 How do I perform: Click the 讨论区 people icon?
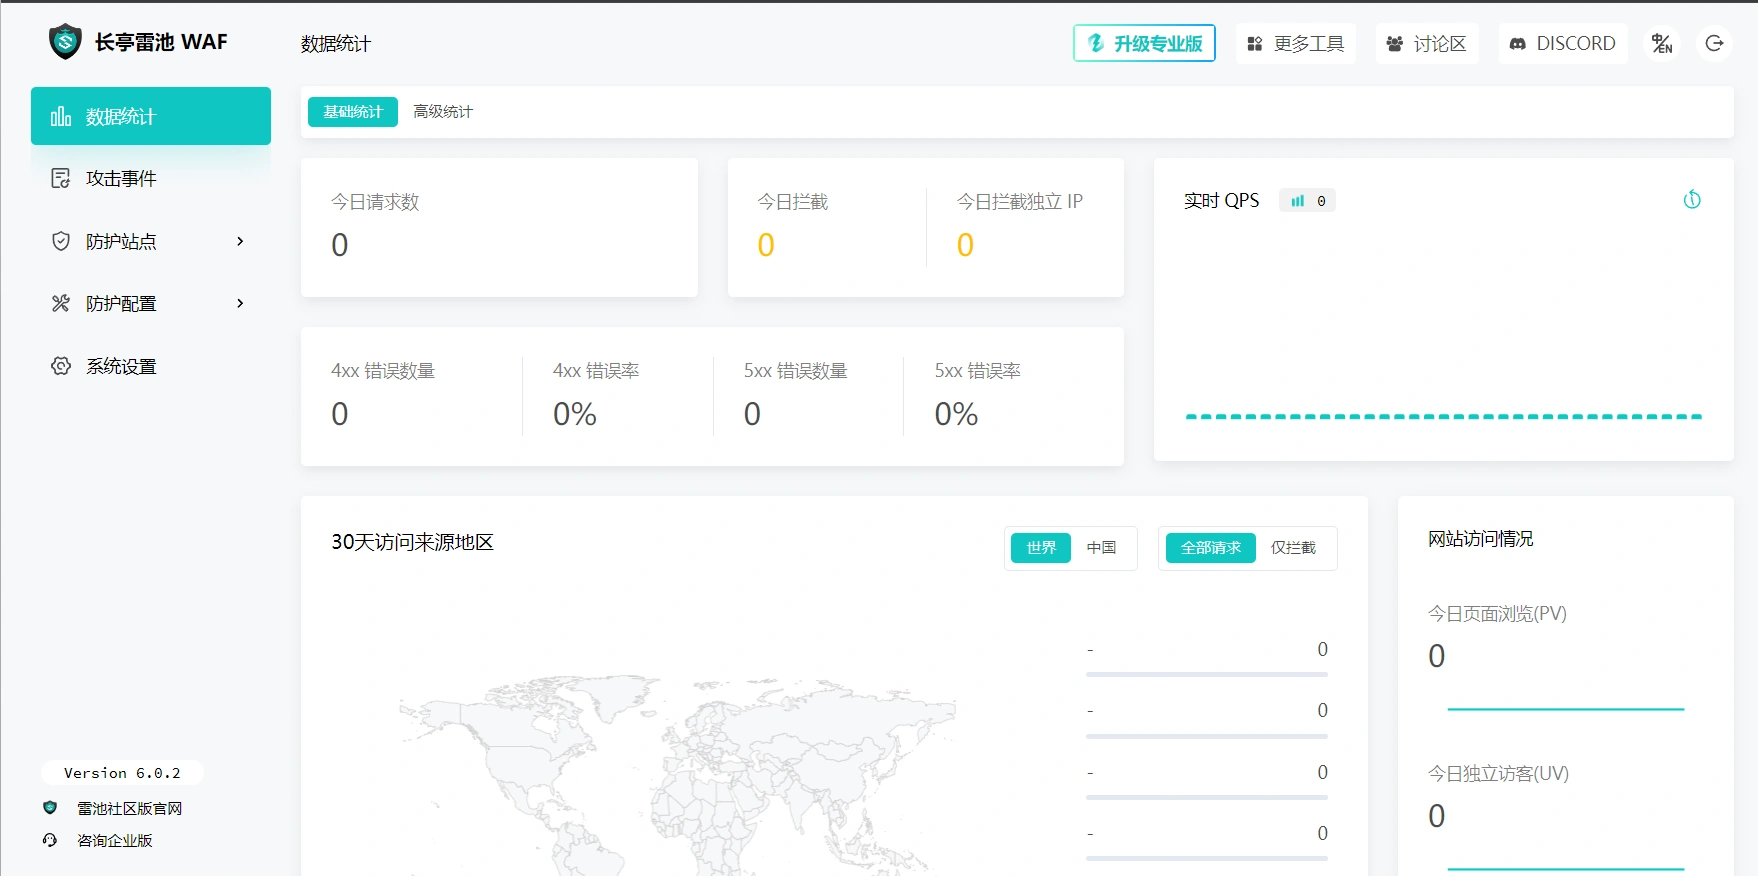[x=1394, y=44]
